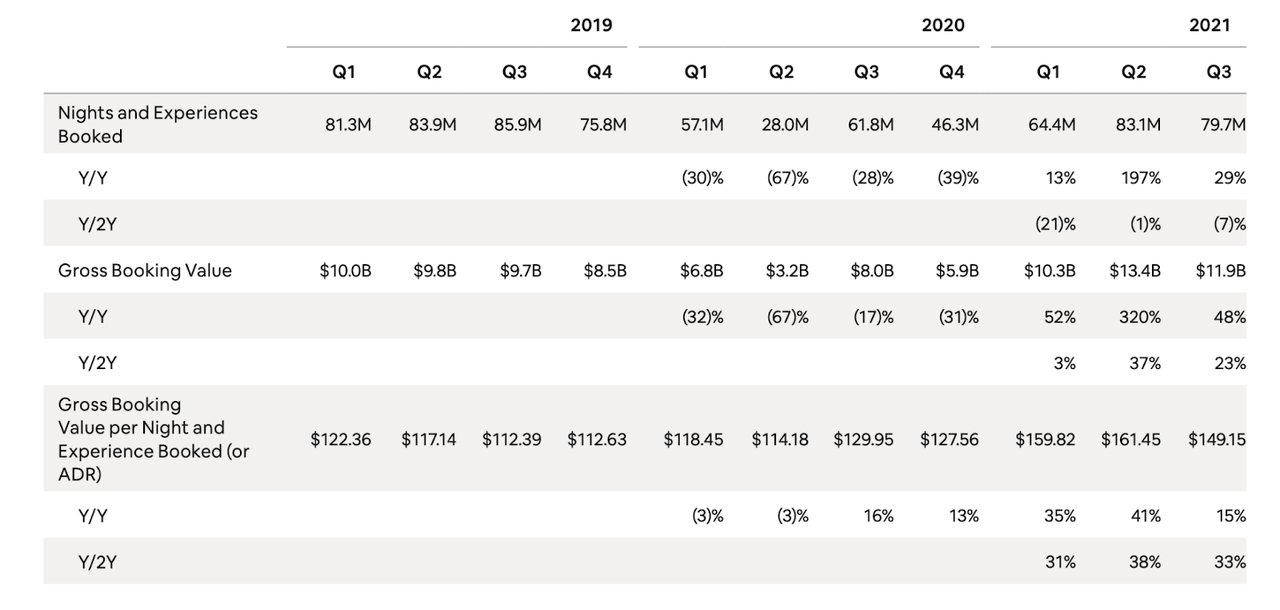The width and height of the screenshot is (1280, 610).
Task: Select the $10.0B gross booking cell
Action: 345,270
